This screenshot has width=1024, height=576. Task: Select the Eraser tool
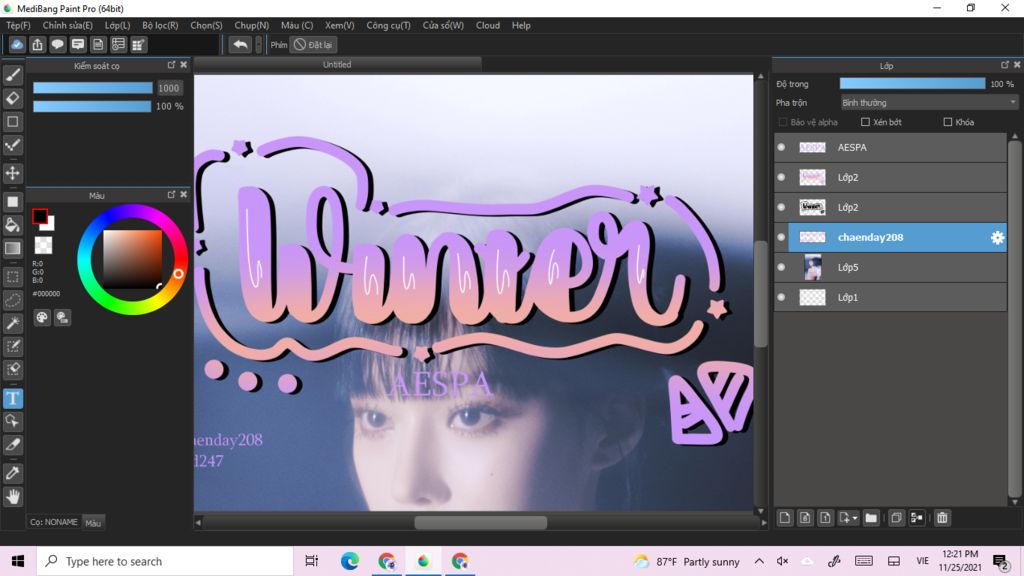pos(12,99)
